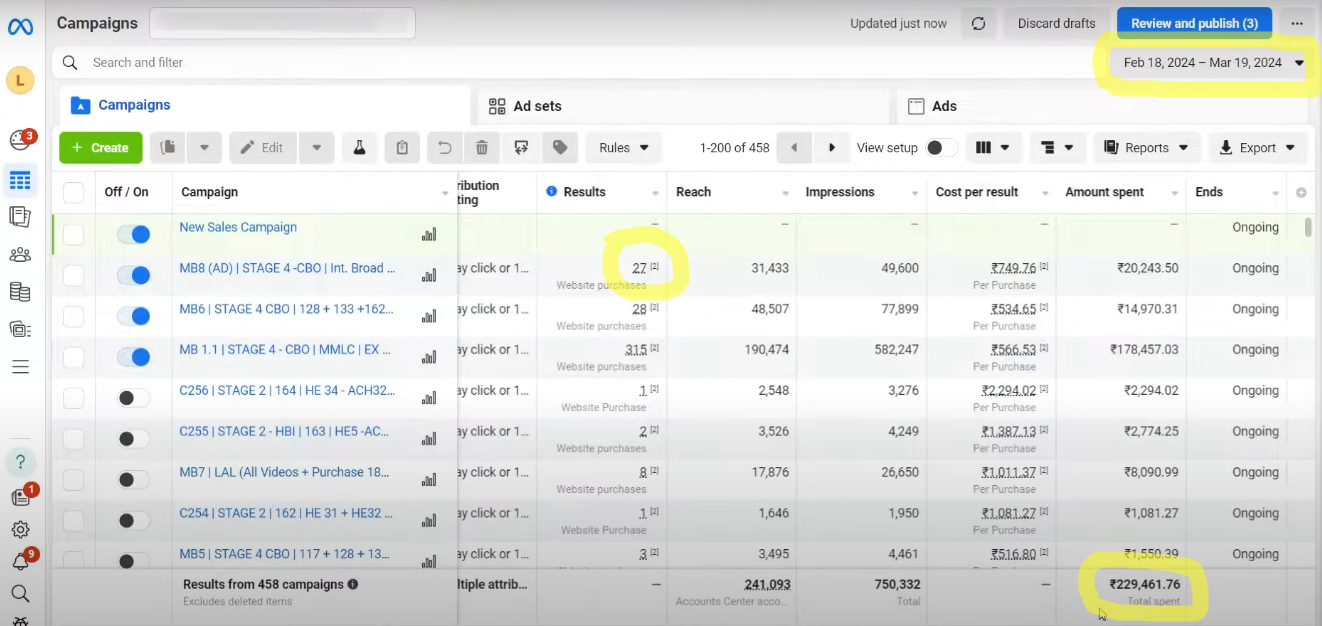Click the Delete trash can icon

click(482, 148)
